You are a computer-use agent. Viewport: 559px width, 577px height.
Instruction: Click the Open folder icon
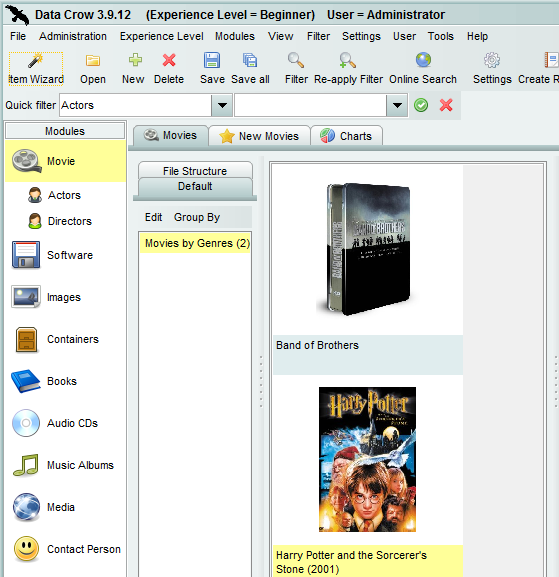click(x=93, y=61)
